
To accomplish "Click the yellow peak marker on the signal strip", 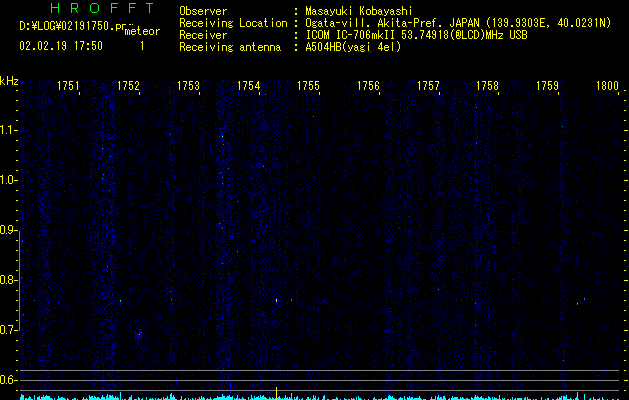I will point(276,393).
